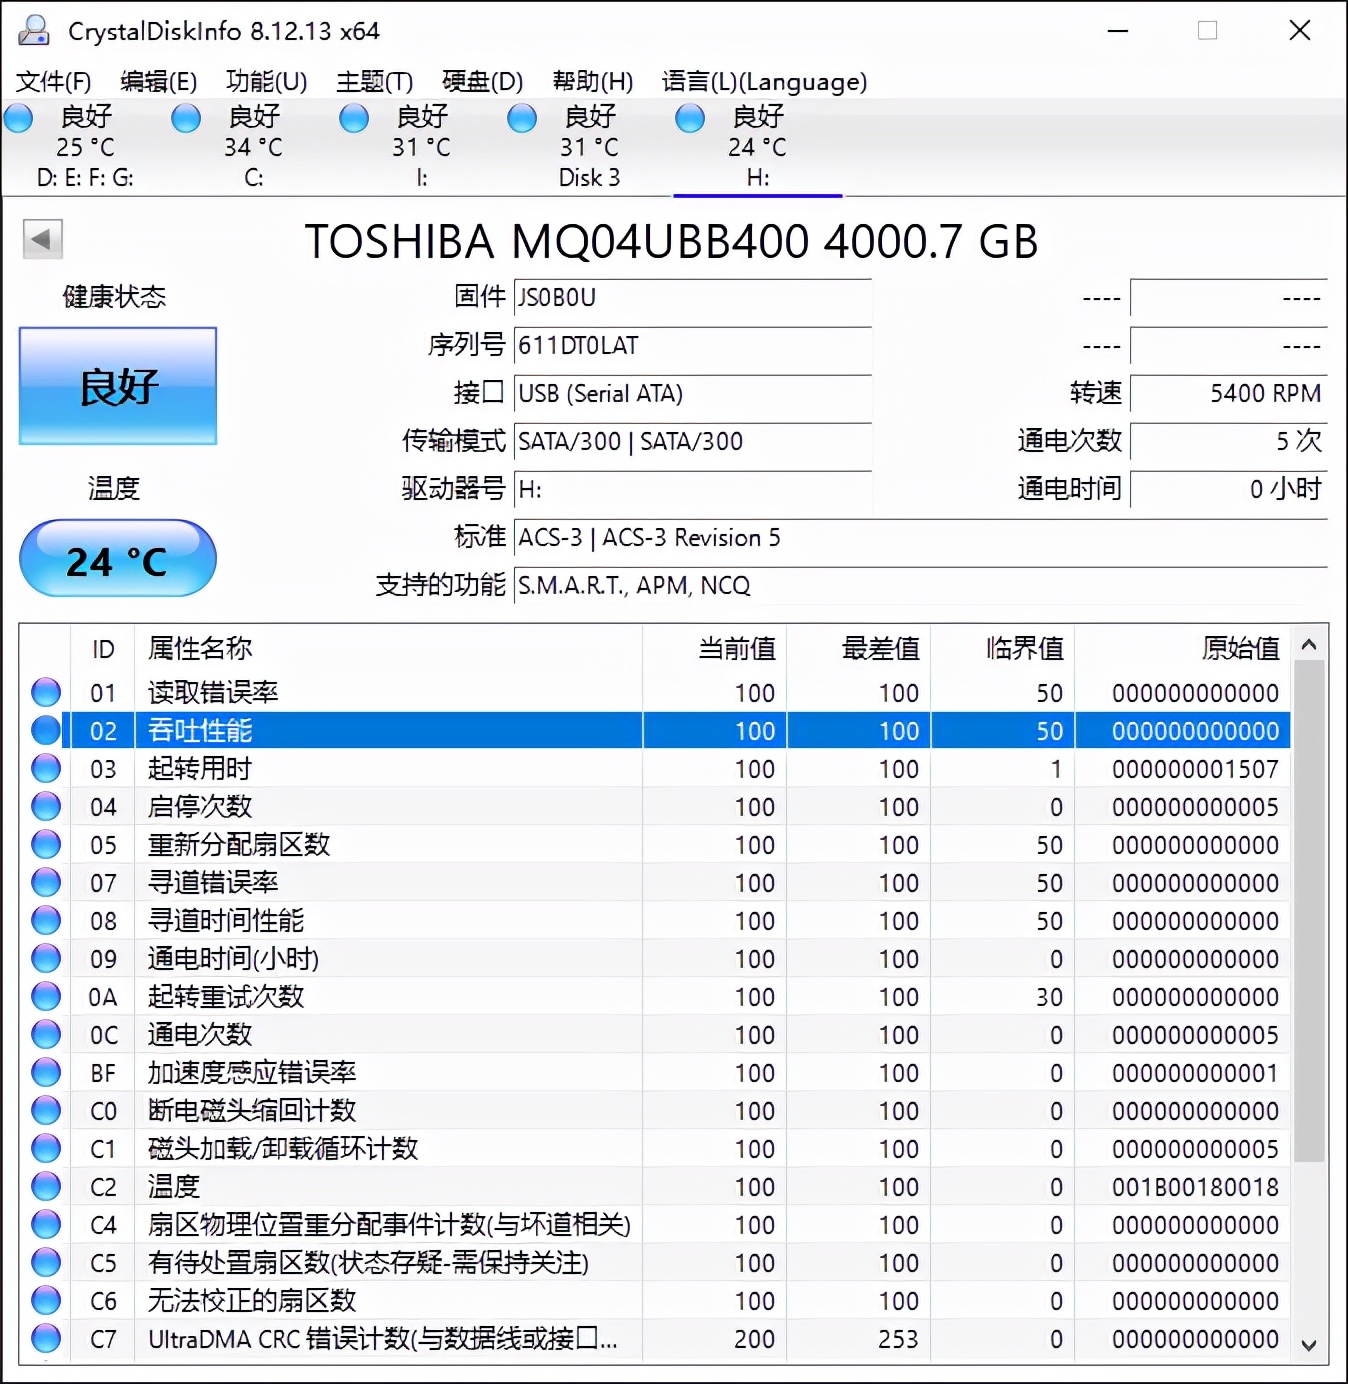Open the 主题(T) menu
The image size is (1348, 1384).
[x=374, y=81]
